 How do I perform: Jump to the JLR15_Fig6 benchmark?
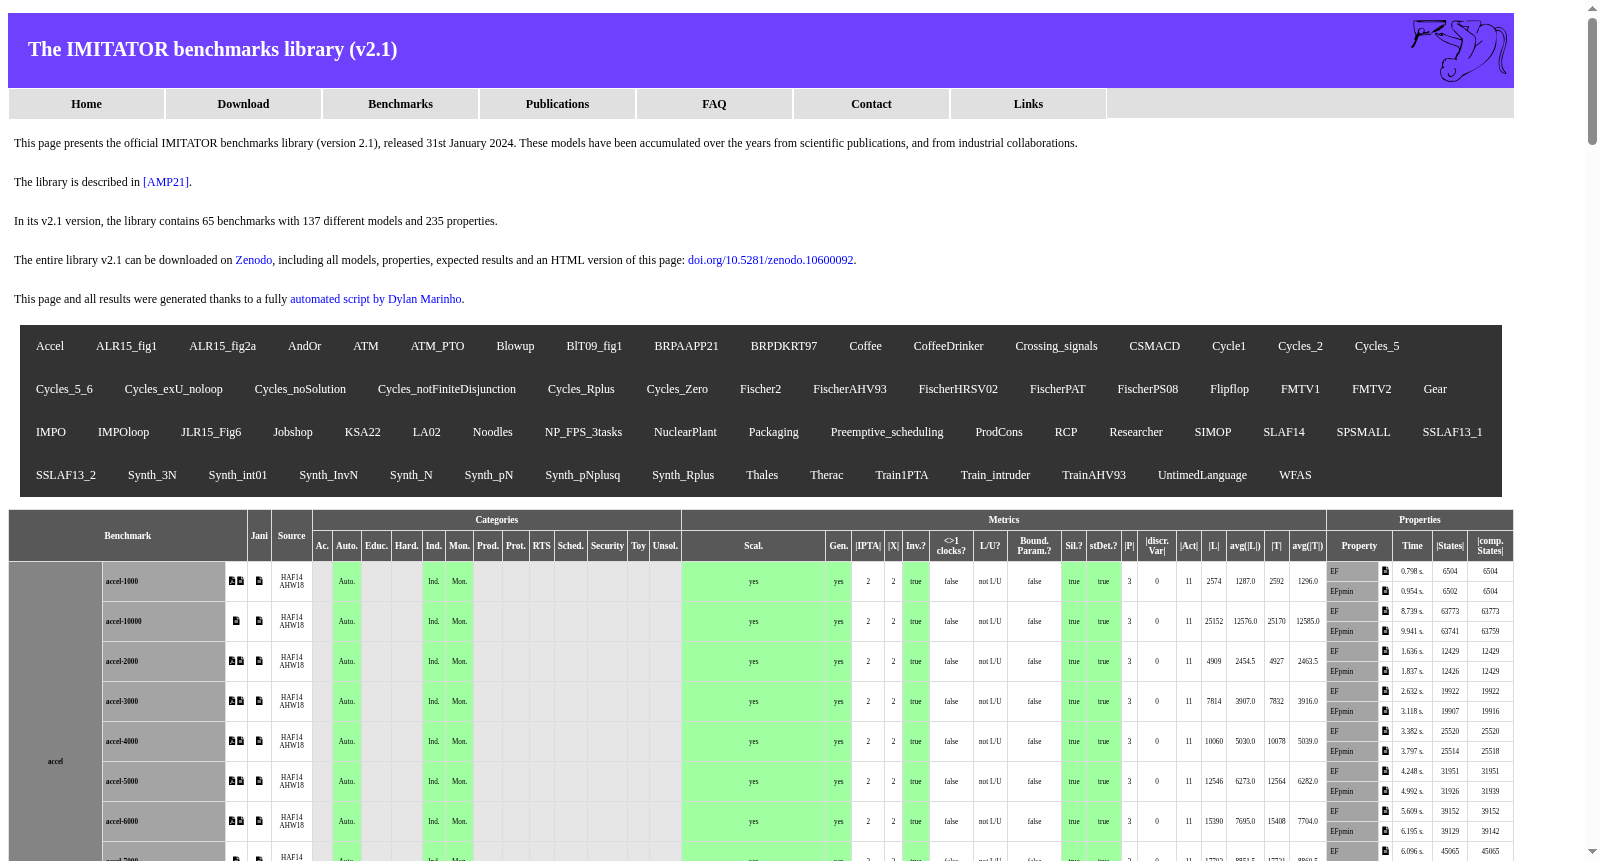(211, 432)
